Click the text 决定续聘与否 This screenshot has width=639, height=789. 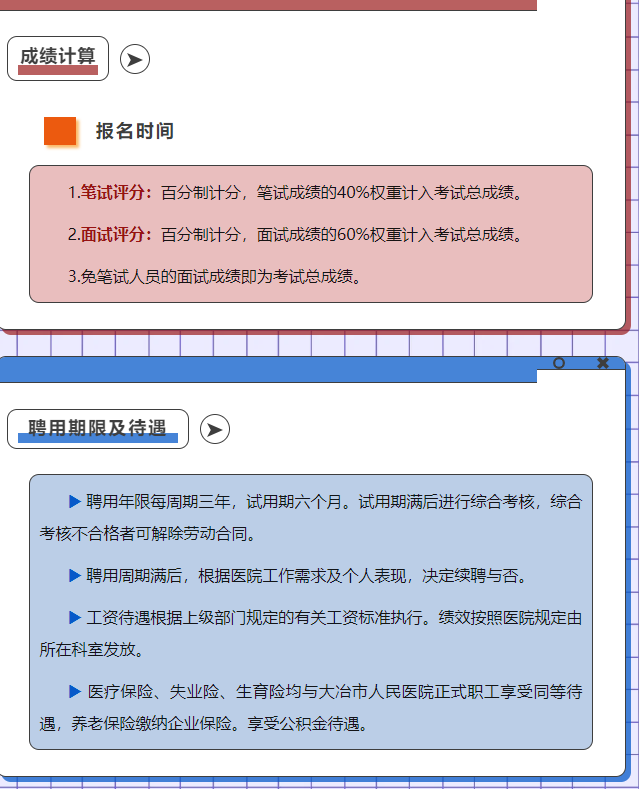[x=475, y=575]
